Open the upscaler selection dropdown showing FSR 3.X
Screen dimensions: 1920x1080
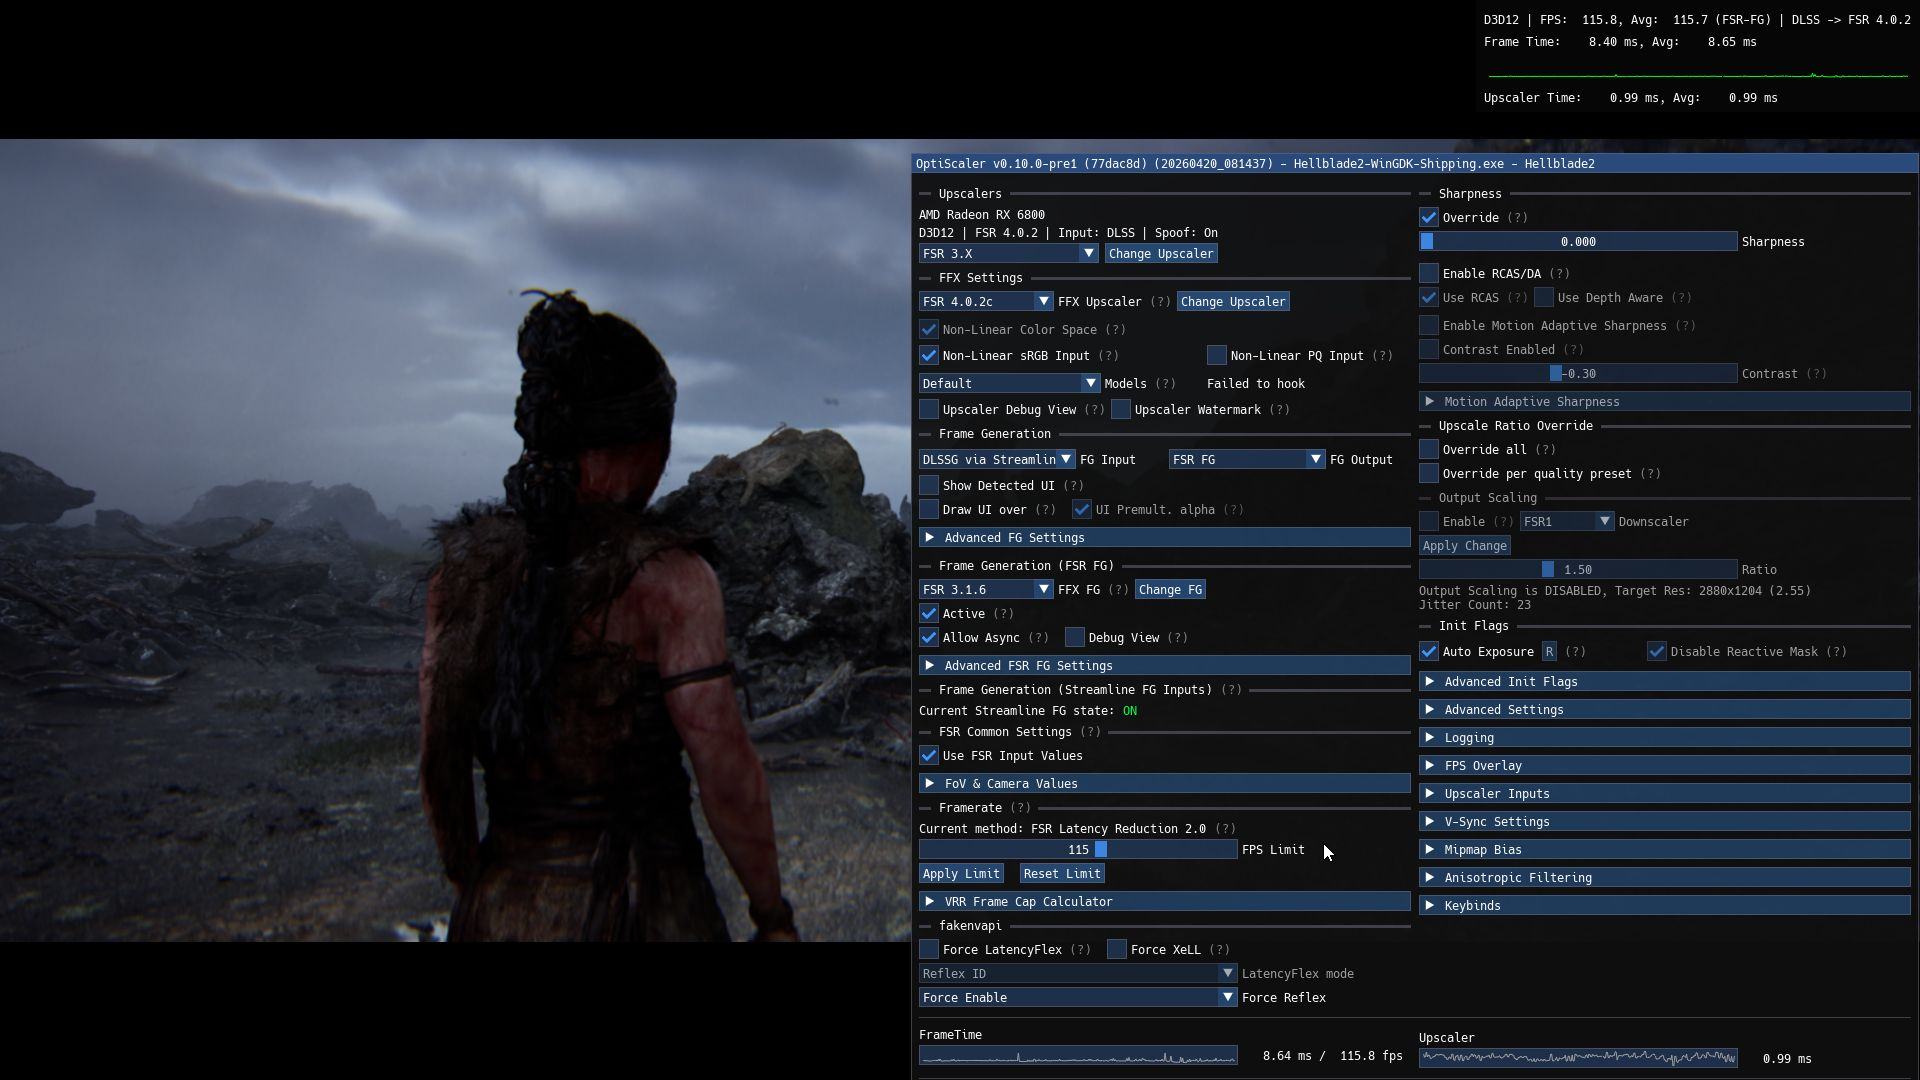coord(1008,254)
